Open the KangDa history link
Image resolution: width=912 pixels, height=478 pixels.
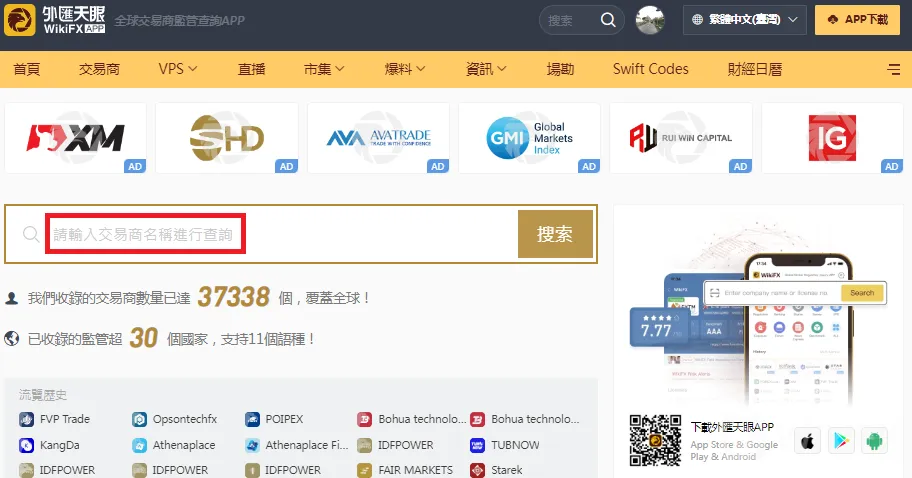[x=59, y=445]
